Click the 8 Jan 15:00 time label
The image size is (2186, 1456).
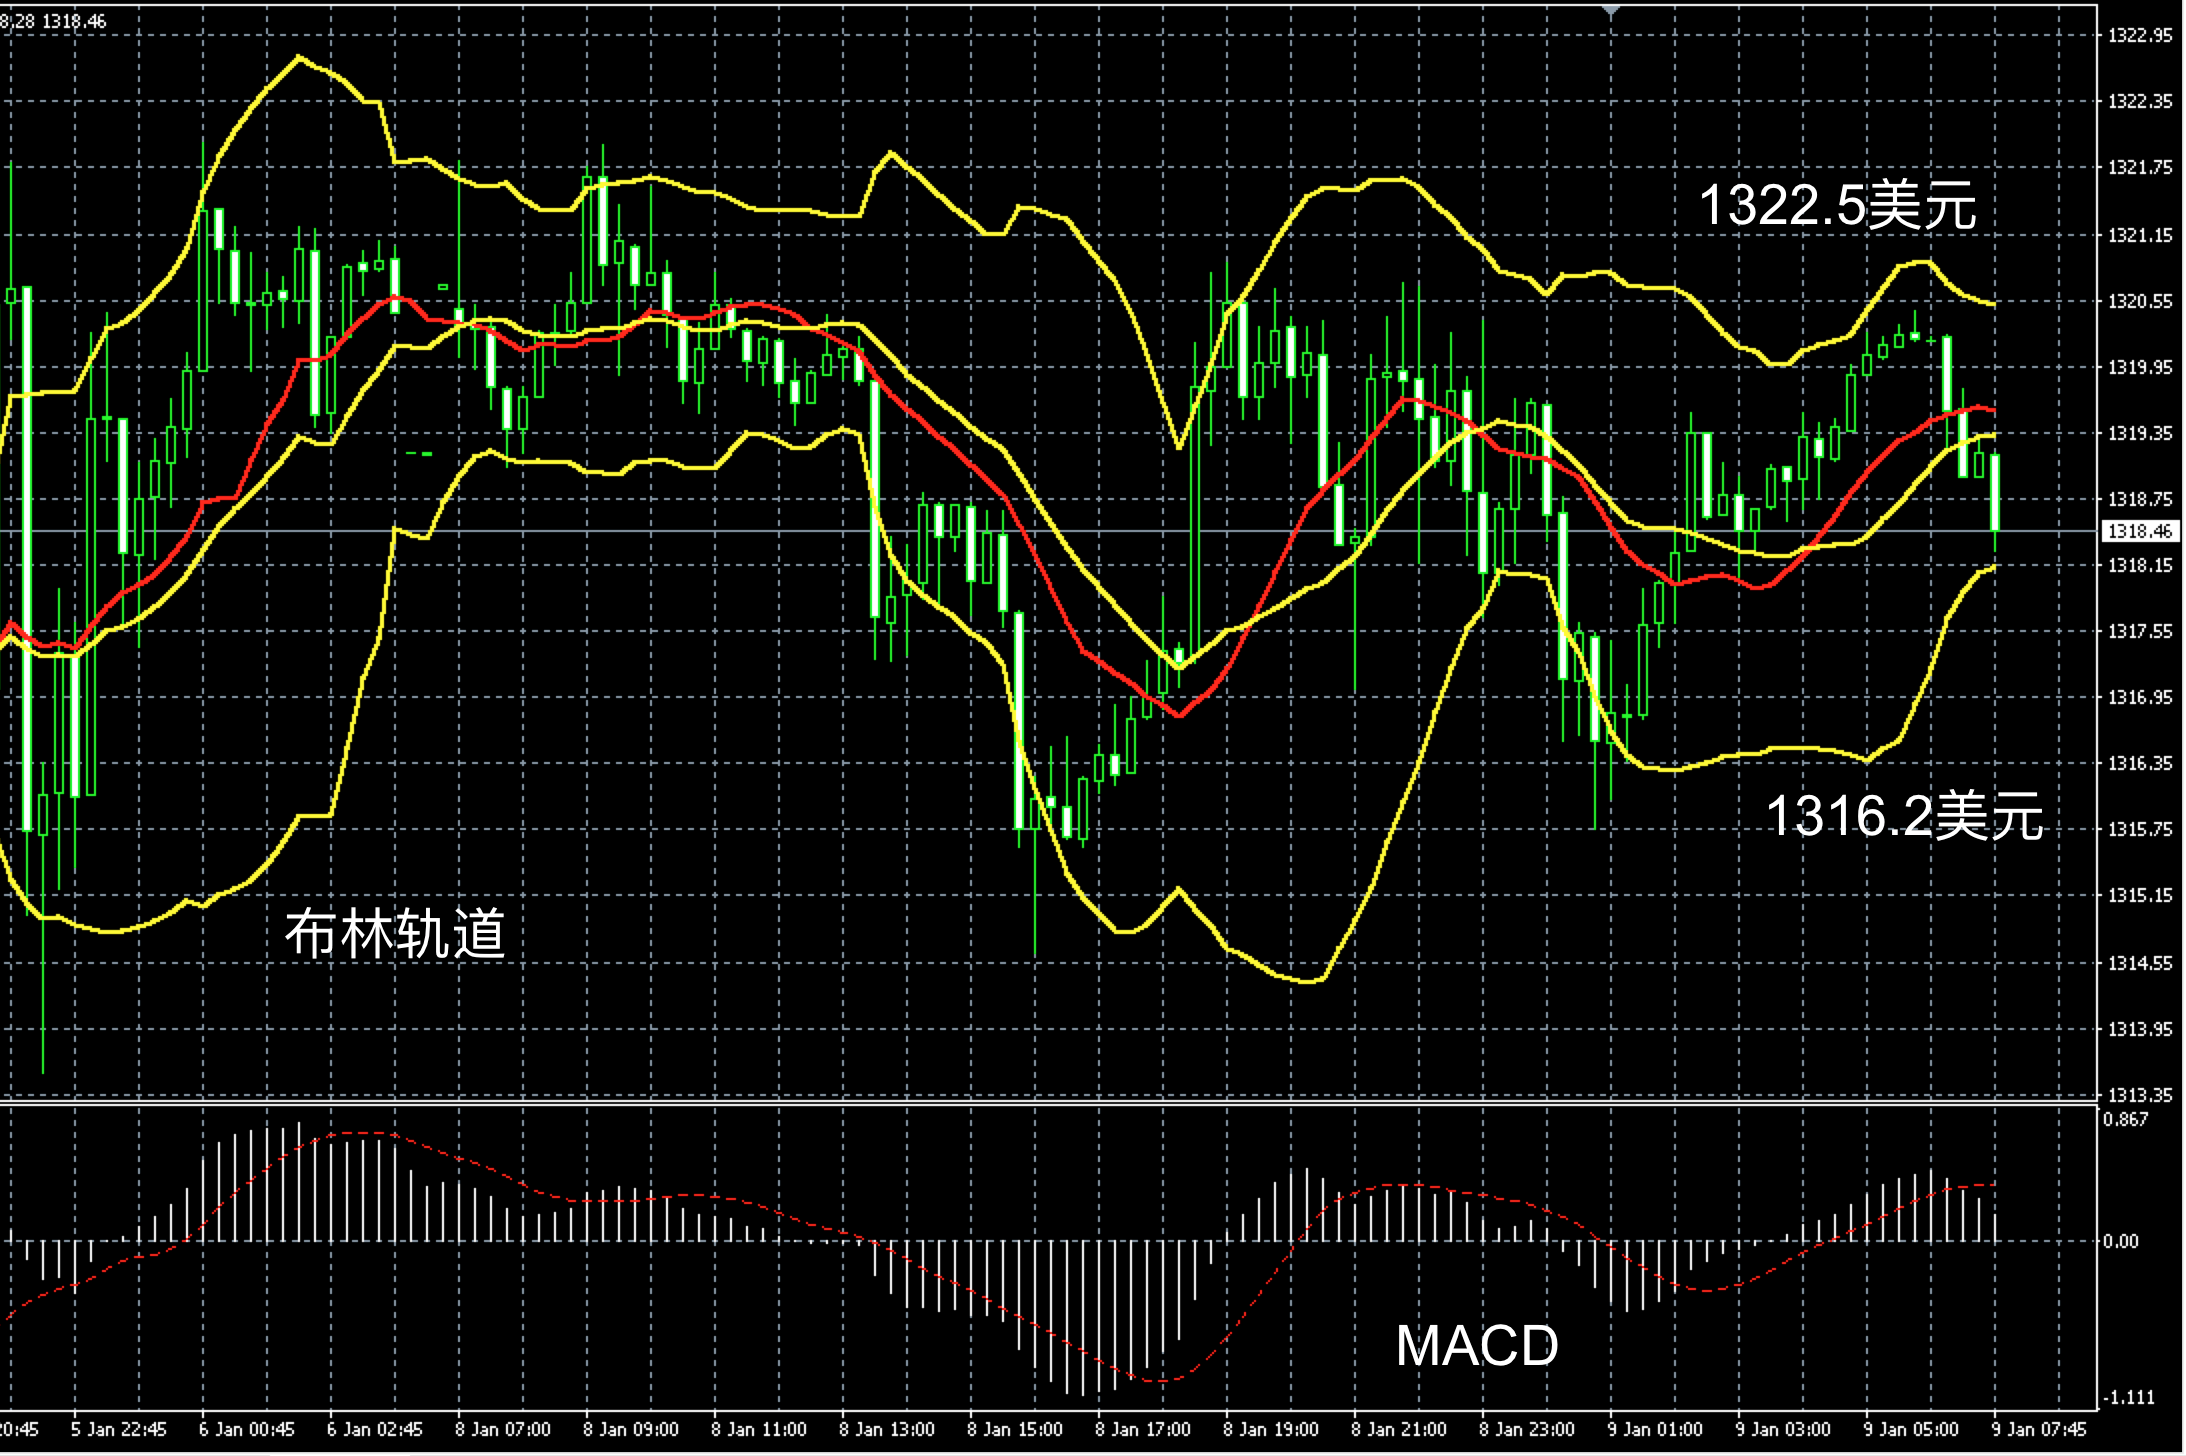(x=1014, y=1429)
